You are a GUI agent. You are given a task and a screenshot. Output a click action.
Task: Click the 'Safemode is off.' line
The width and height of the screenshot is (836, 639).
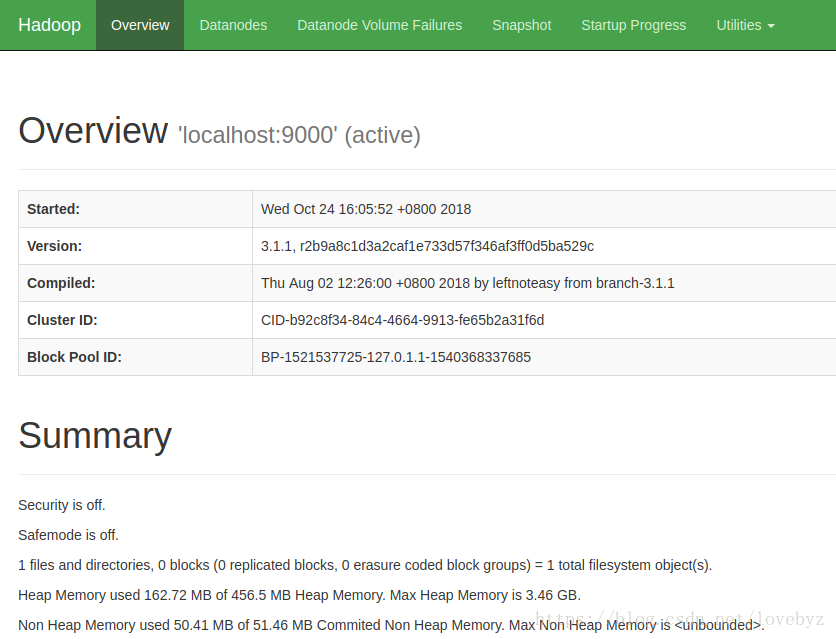(68, 535)
